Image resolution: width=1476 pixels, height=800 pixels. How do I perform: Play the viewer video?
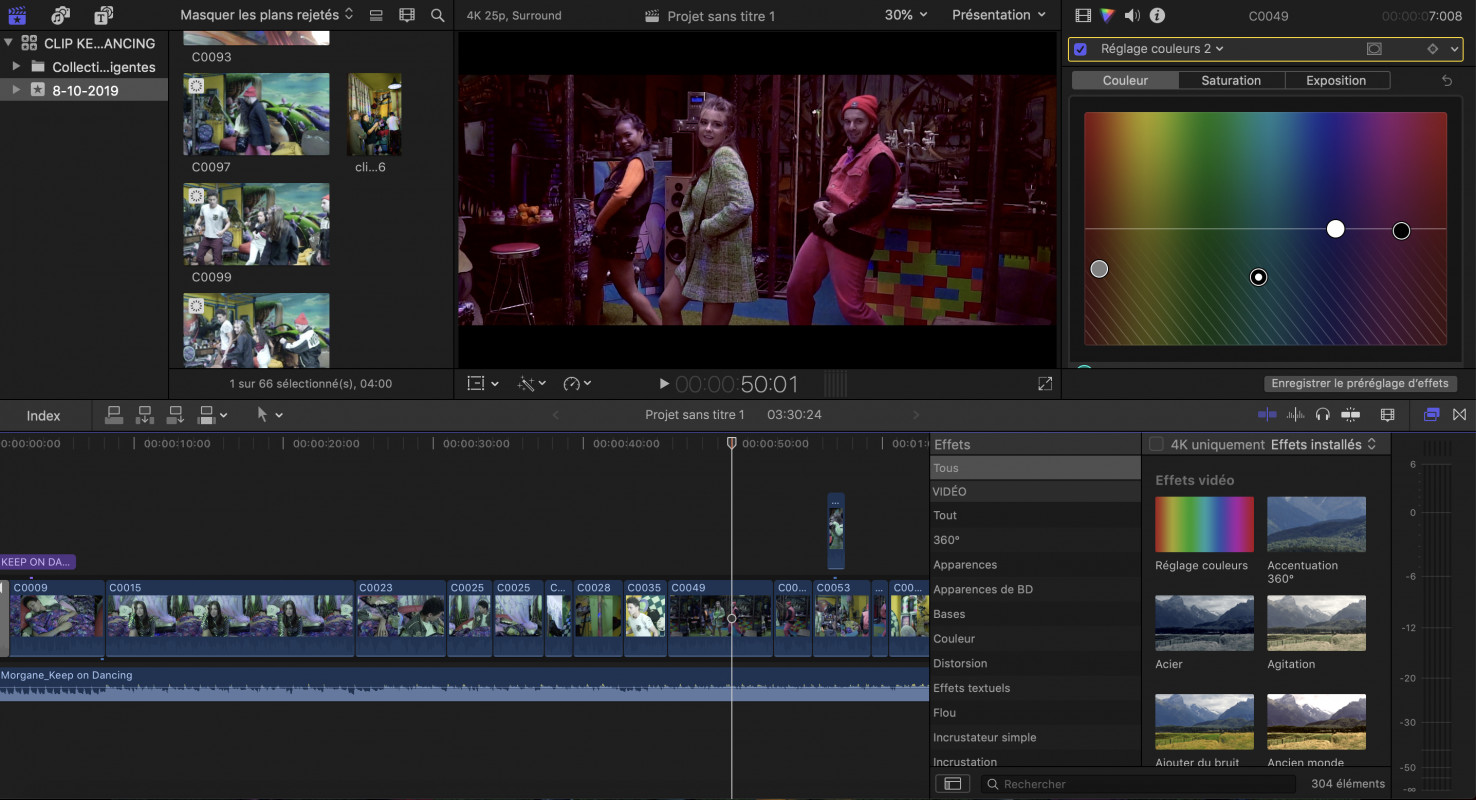pyautogui.click(x=663, y=384)
